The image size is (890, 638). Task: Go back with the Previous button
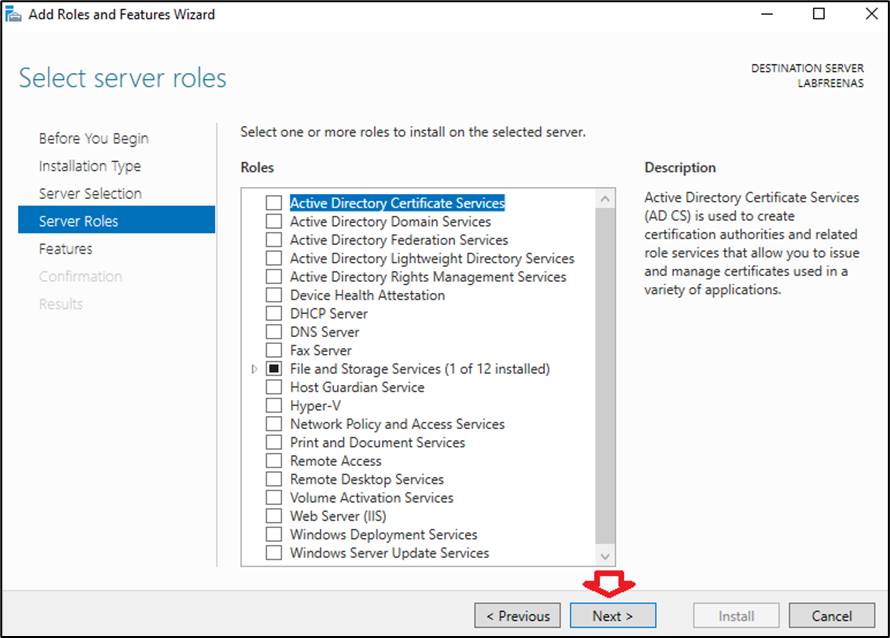tap(517, 616)
